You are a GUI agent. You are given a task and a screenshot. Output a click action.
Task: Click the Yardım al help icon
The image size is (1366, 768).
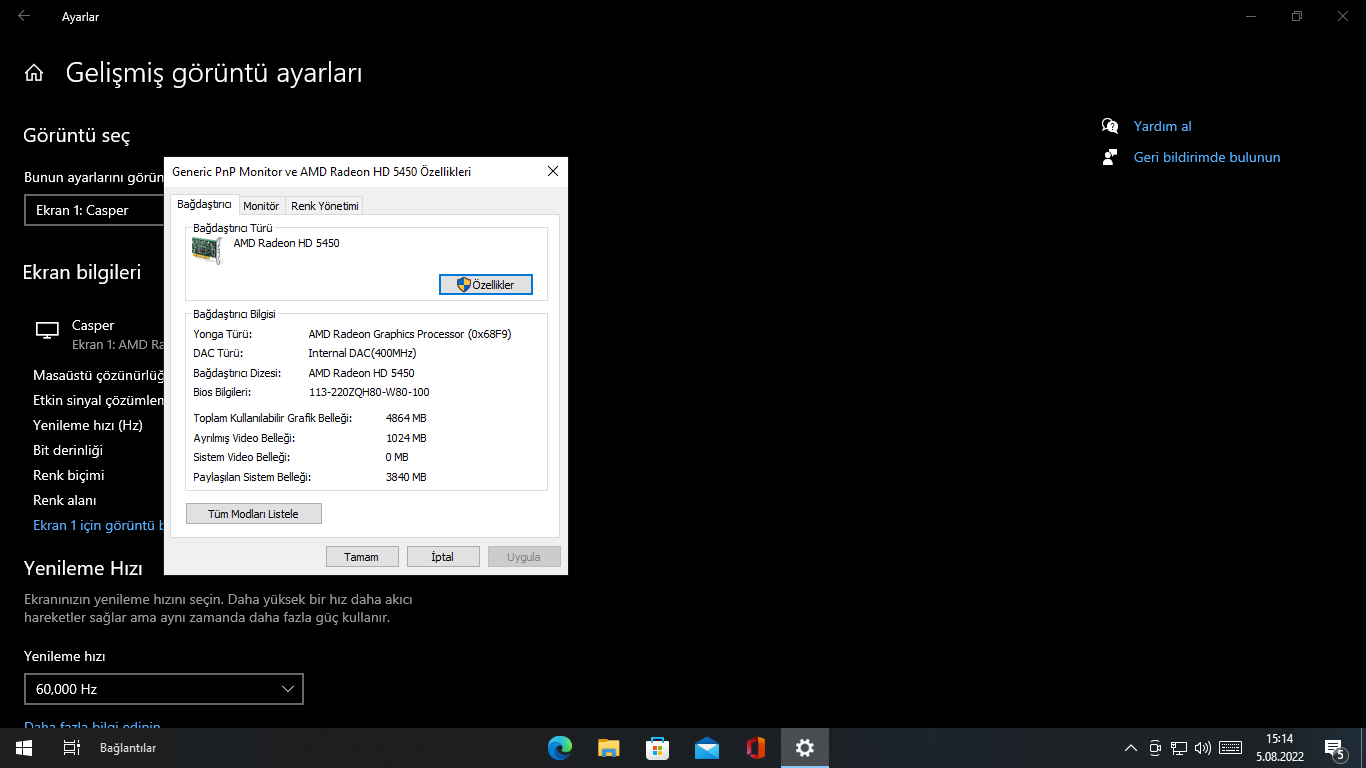[x=1110, y=126]
